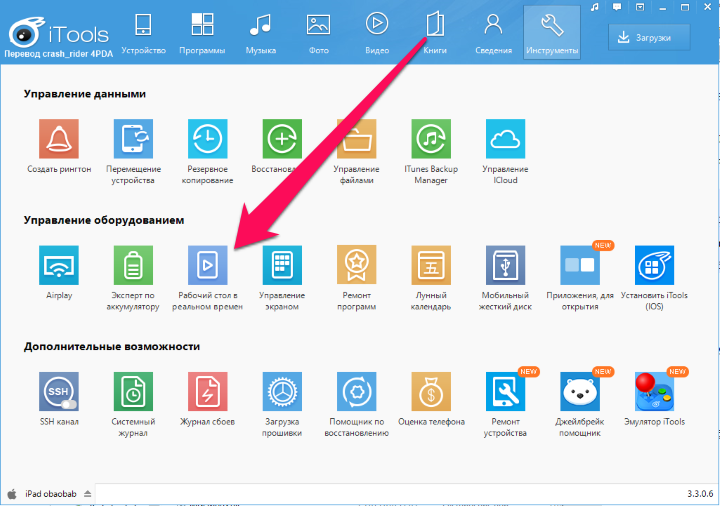The width and height of the screenshot is (720, 506).
Task: Open Ремонт программ tool
Action: (356, 265)
